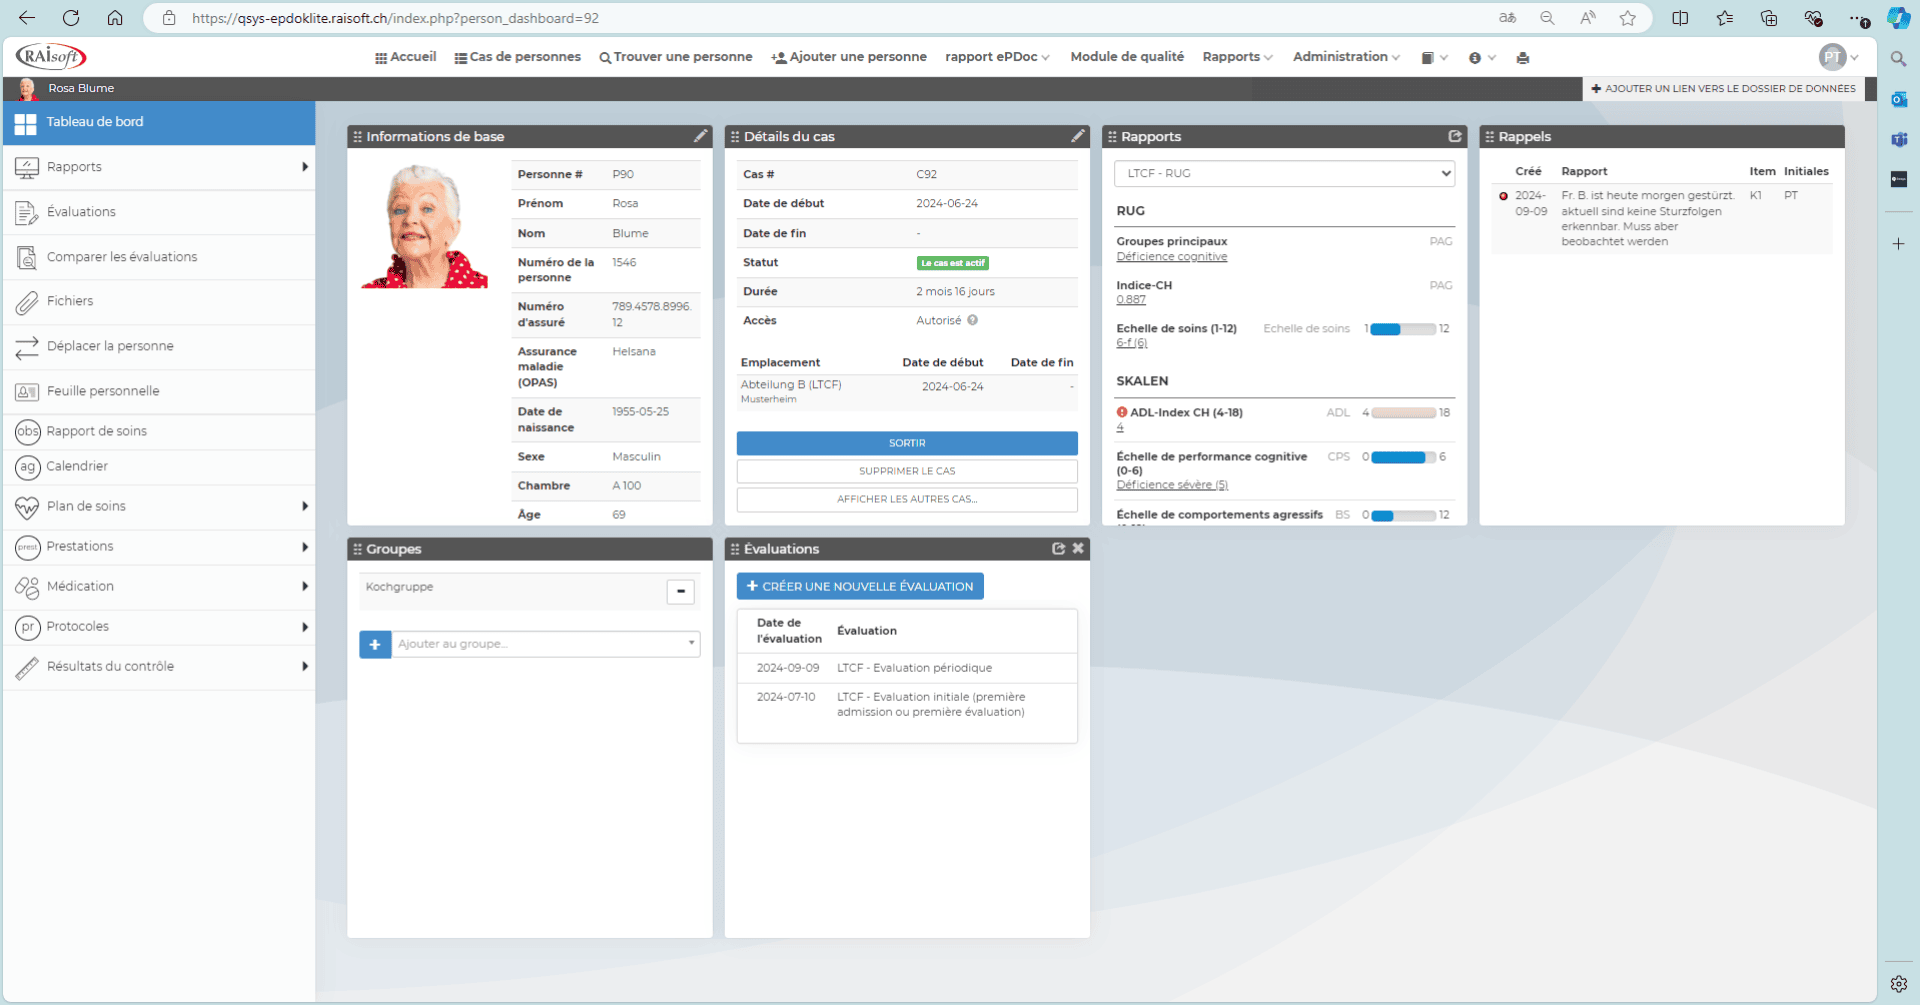Click Rosa Blume's profile photo
The width and height of the screenshot is (1920, 1005).
(x=424, y=227)
